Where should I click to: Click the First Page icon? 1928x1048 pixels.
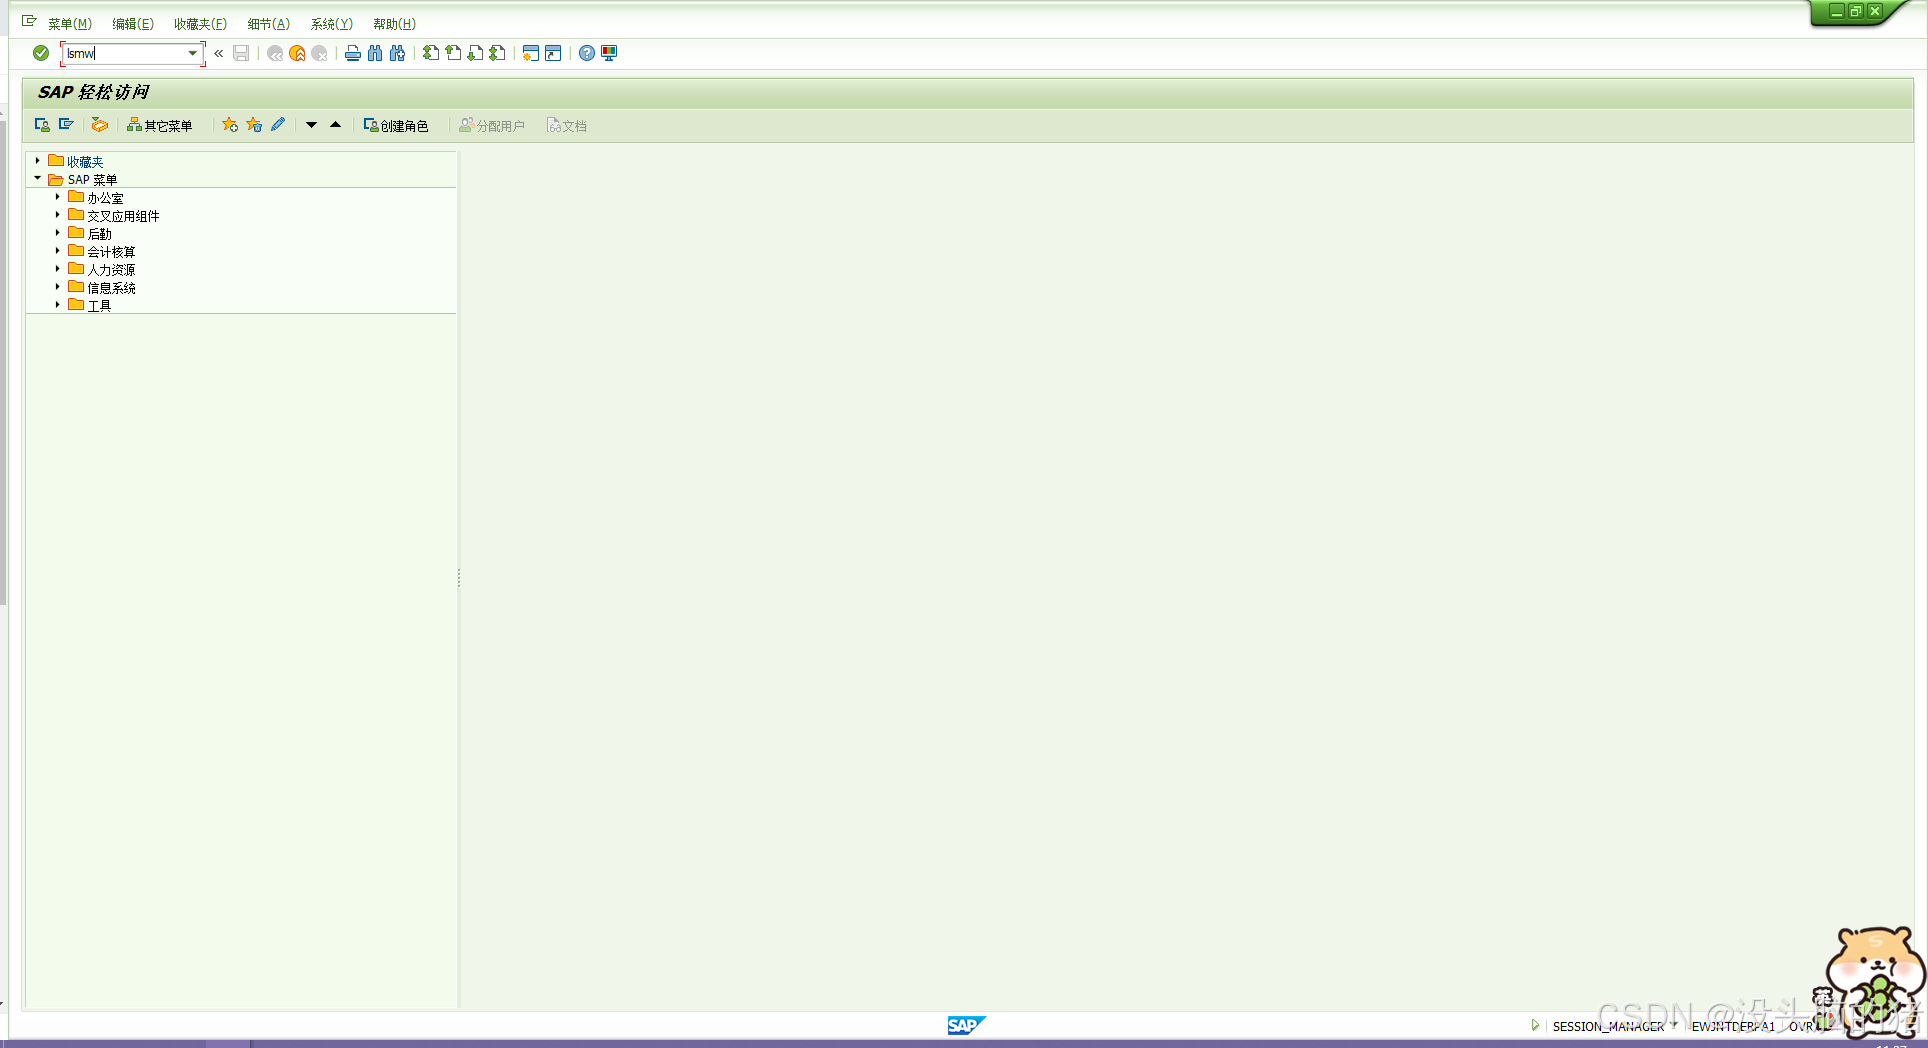(x=431, y=53)
